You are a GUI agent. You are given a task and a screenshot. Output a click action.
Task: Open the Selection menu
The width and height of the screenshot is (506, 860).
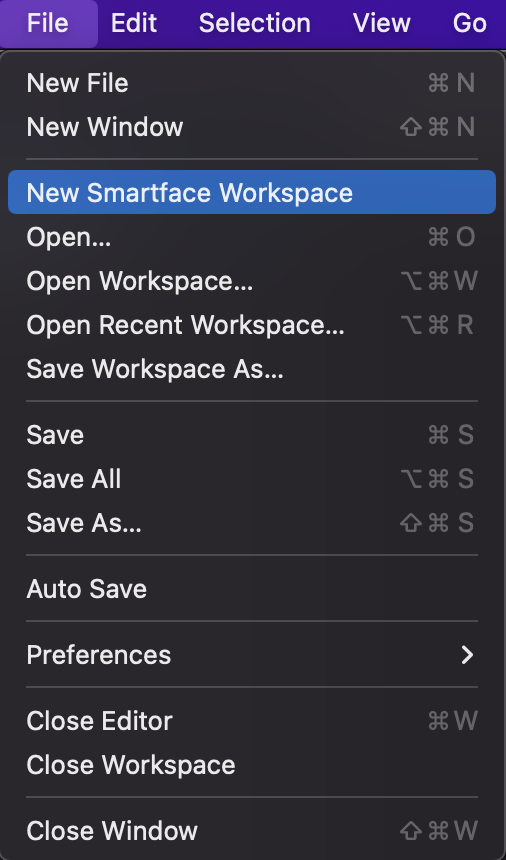tap(254, 23)
